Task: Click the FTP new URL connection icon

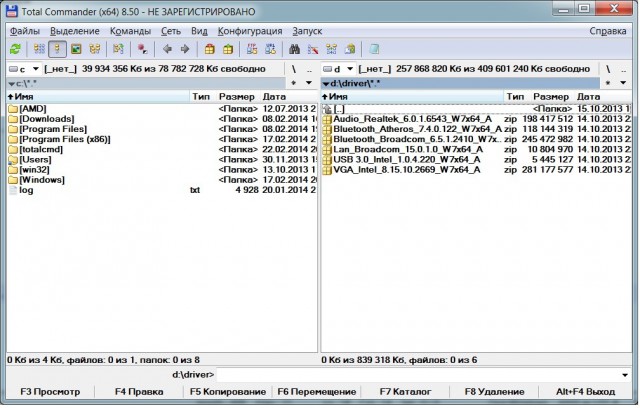Action: pyautogui.click(x=270, y=49)
